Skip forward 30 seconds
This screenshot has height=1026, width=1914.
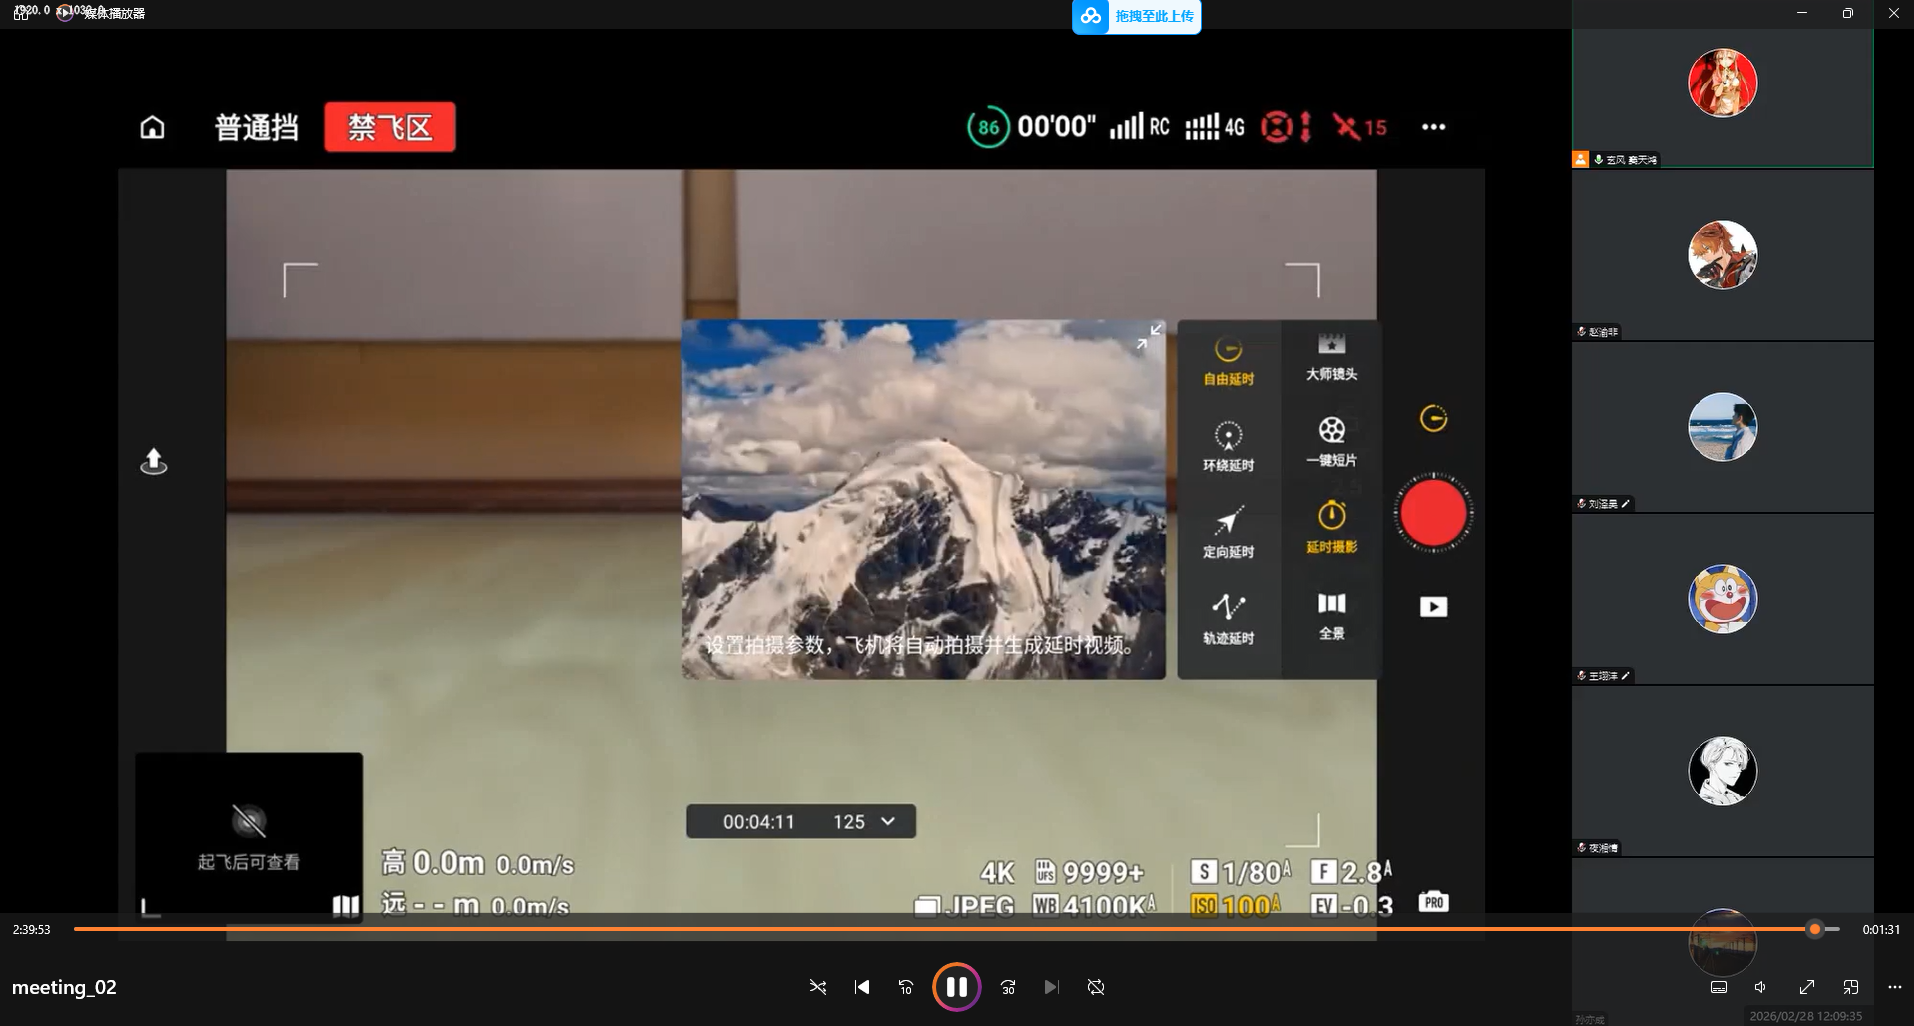[1008, 987]
